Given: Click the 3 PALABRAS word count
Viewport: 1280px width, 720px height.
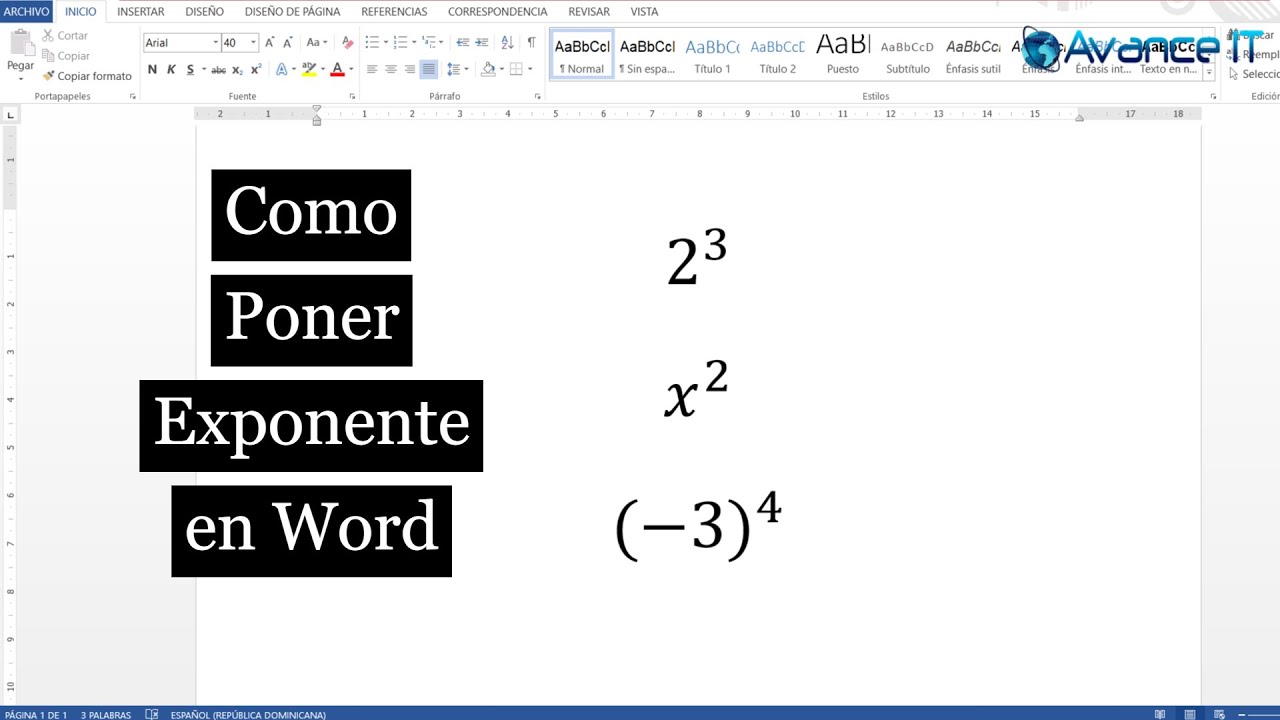Looking at the screenshot, I should [106, 714].
